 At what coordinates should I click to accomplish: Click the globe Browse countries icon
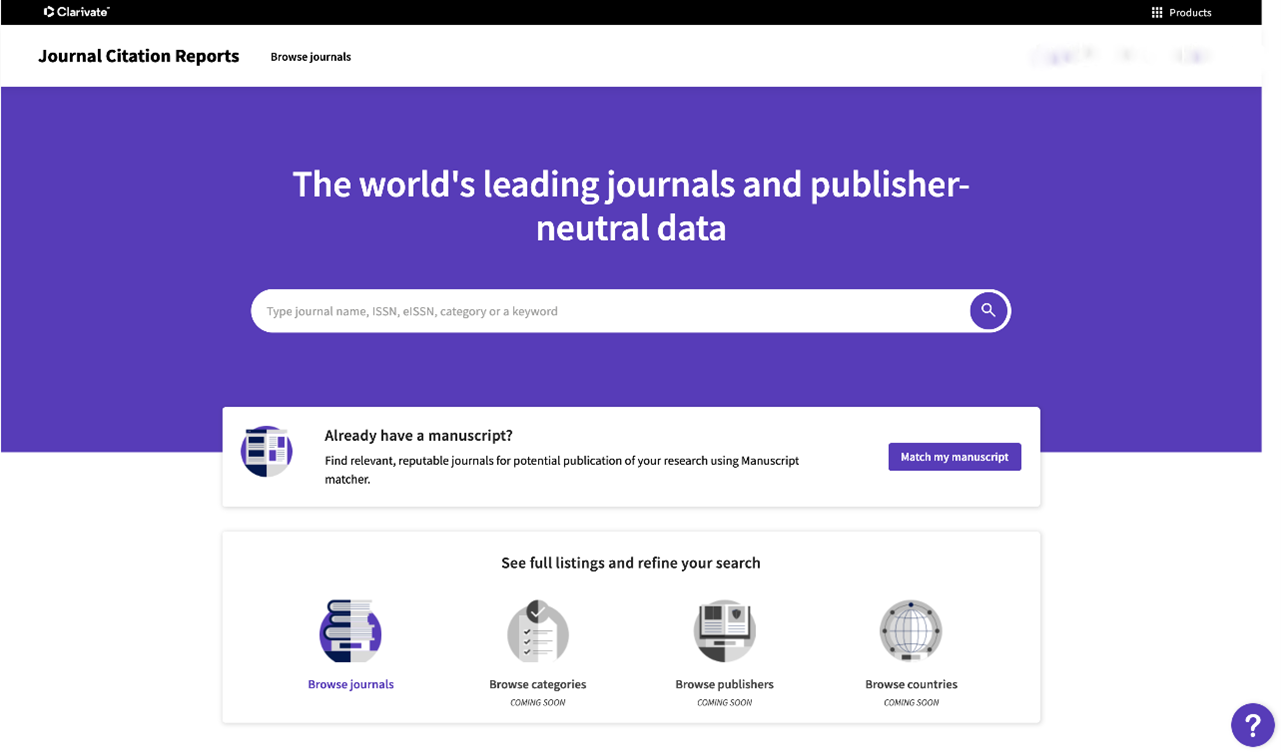911,631
